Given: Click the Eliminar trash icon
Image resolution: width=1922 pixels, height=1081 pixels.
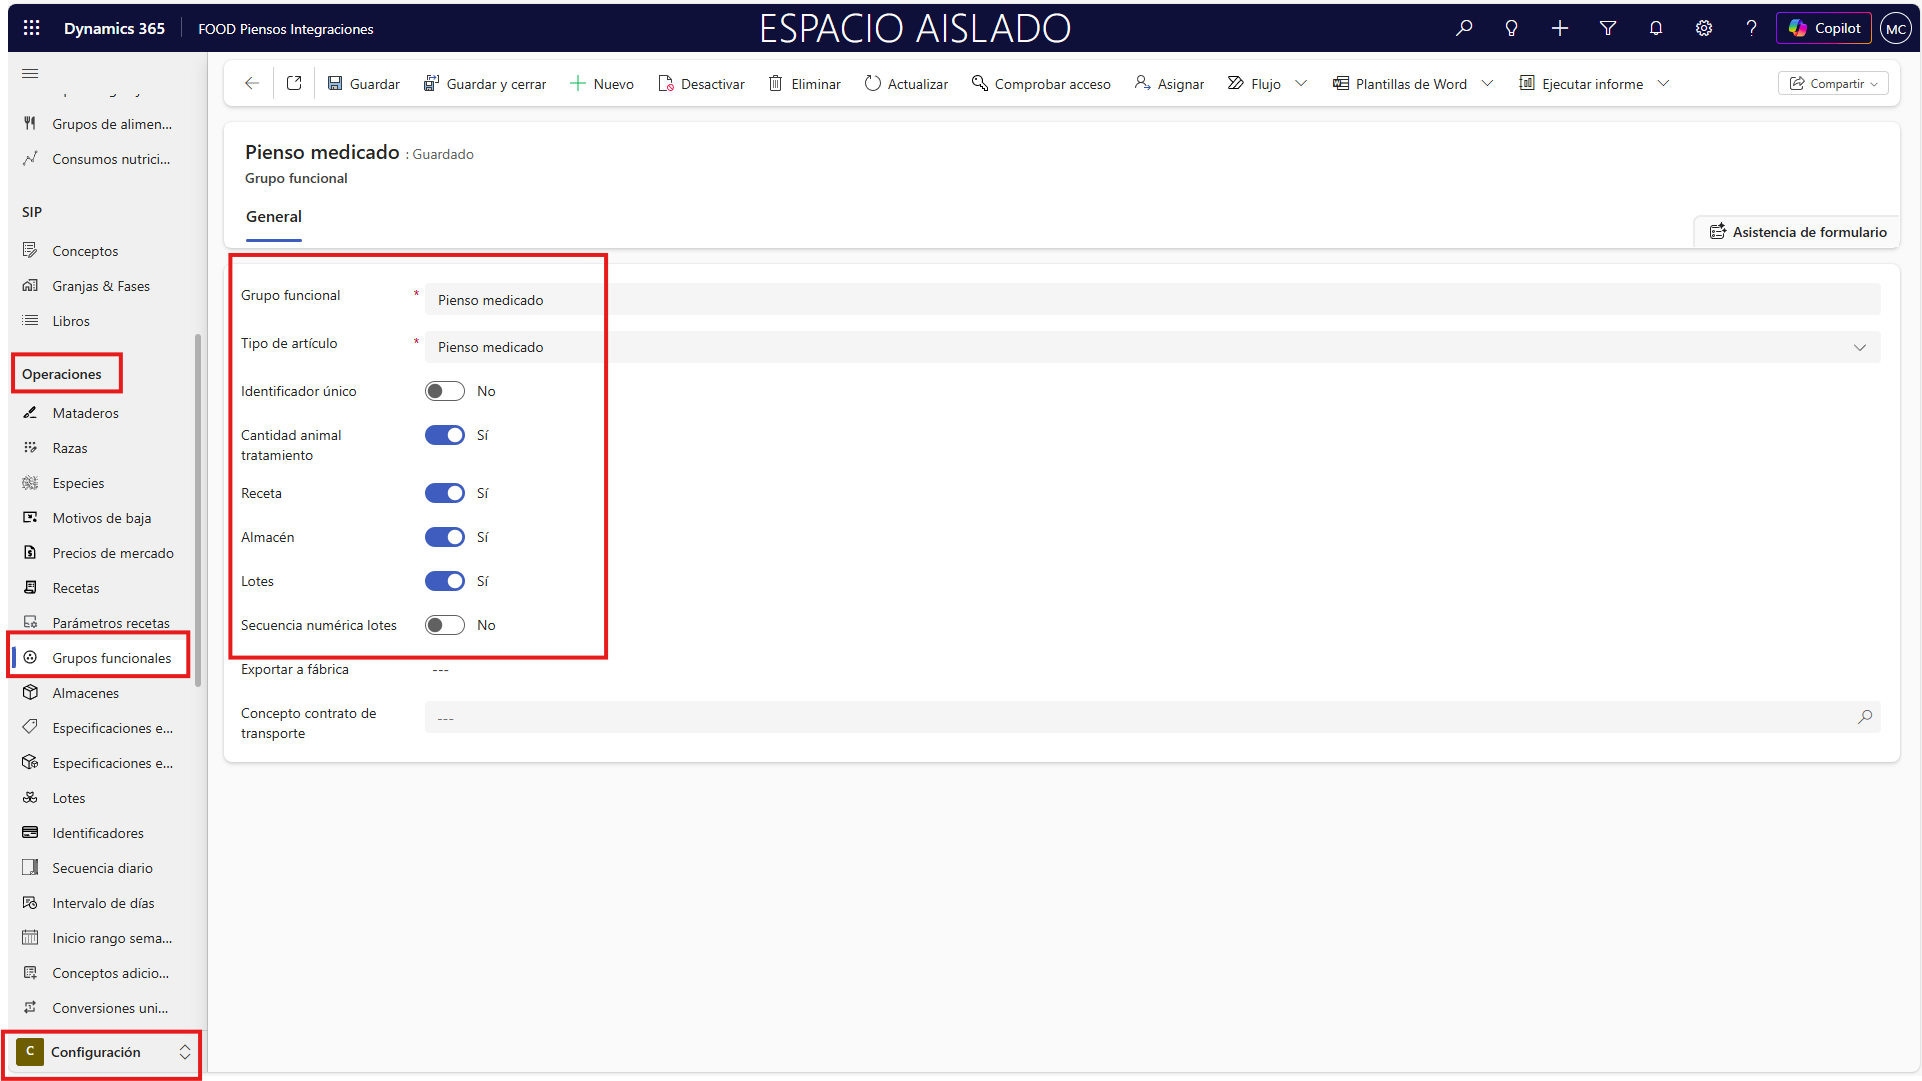Looking at the screenshot, I should click(776, 84).
